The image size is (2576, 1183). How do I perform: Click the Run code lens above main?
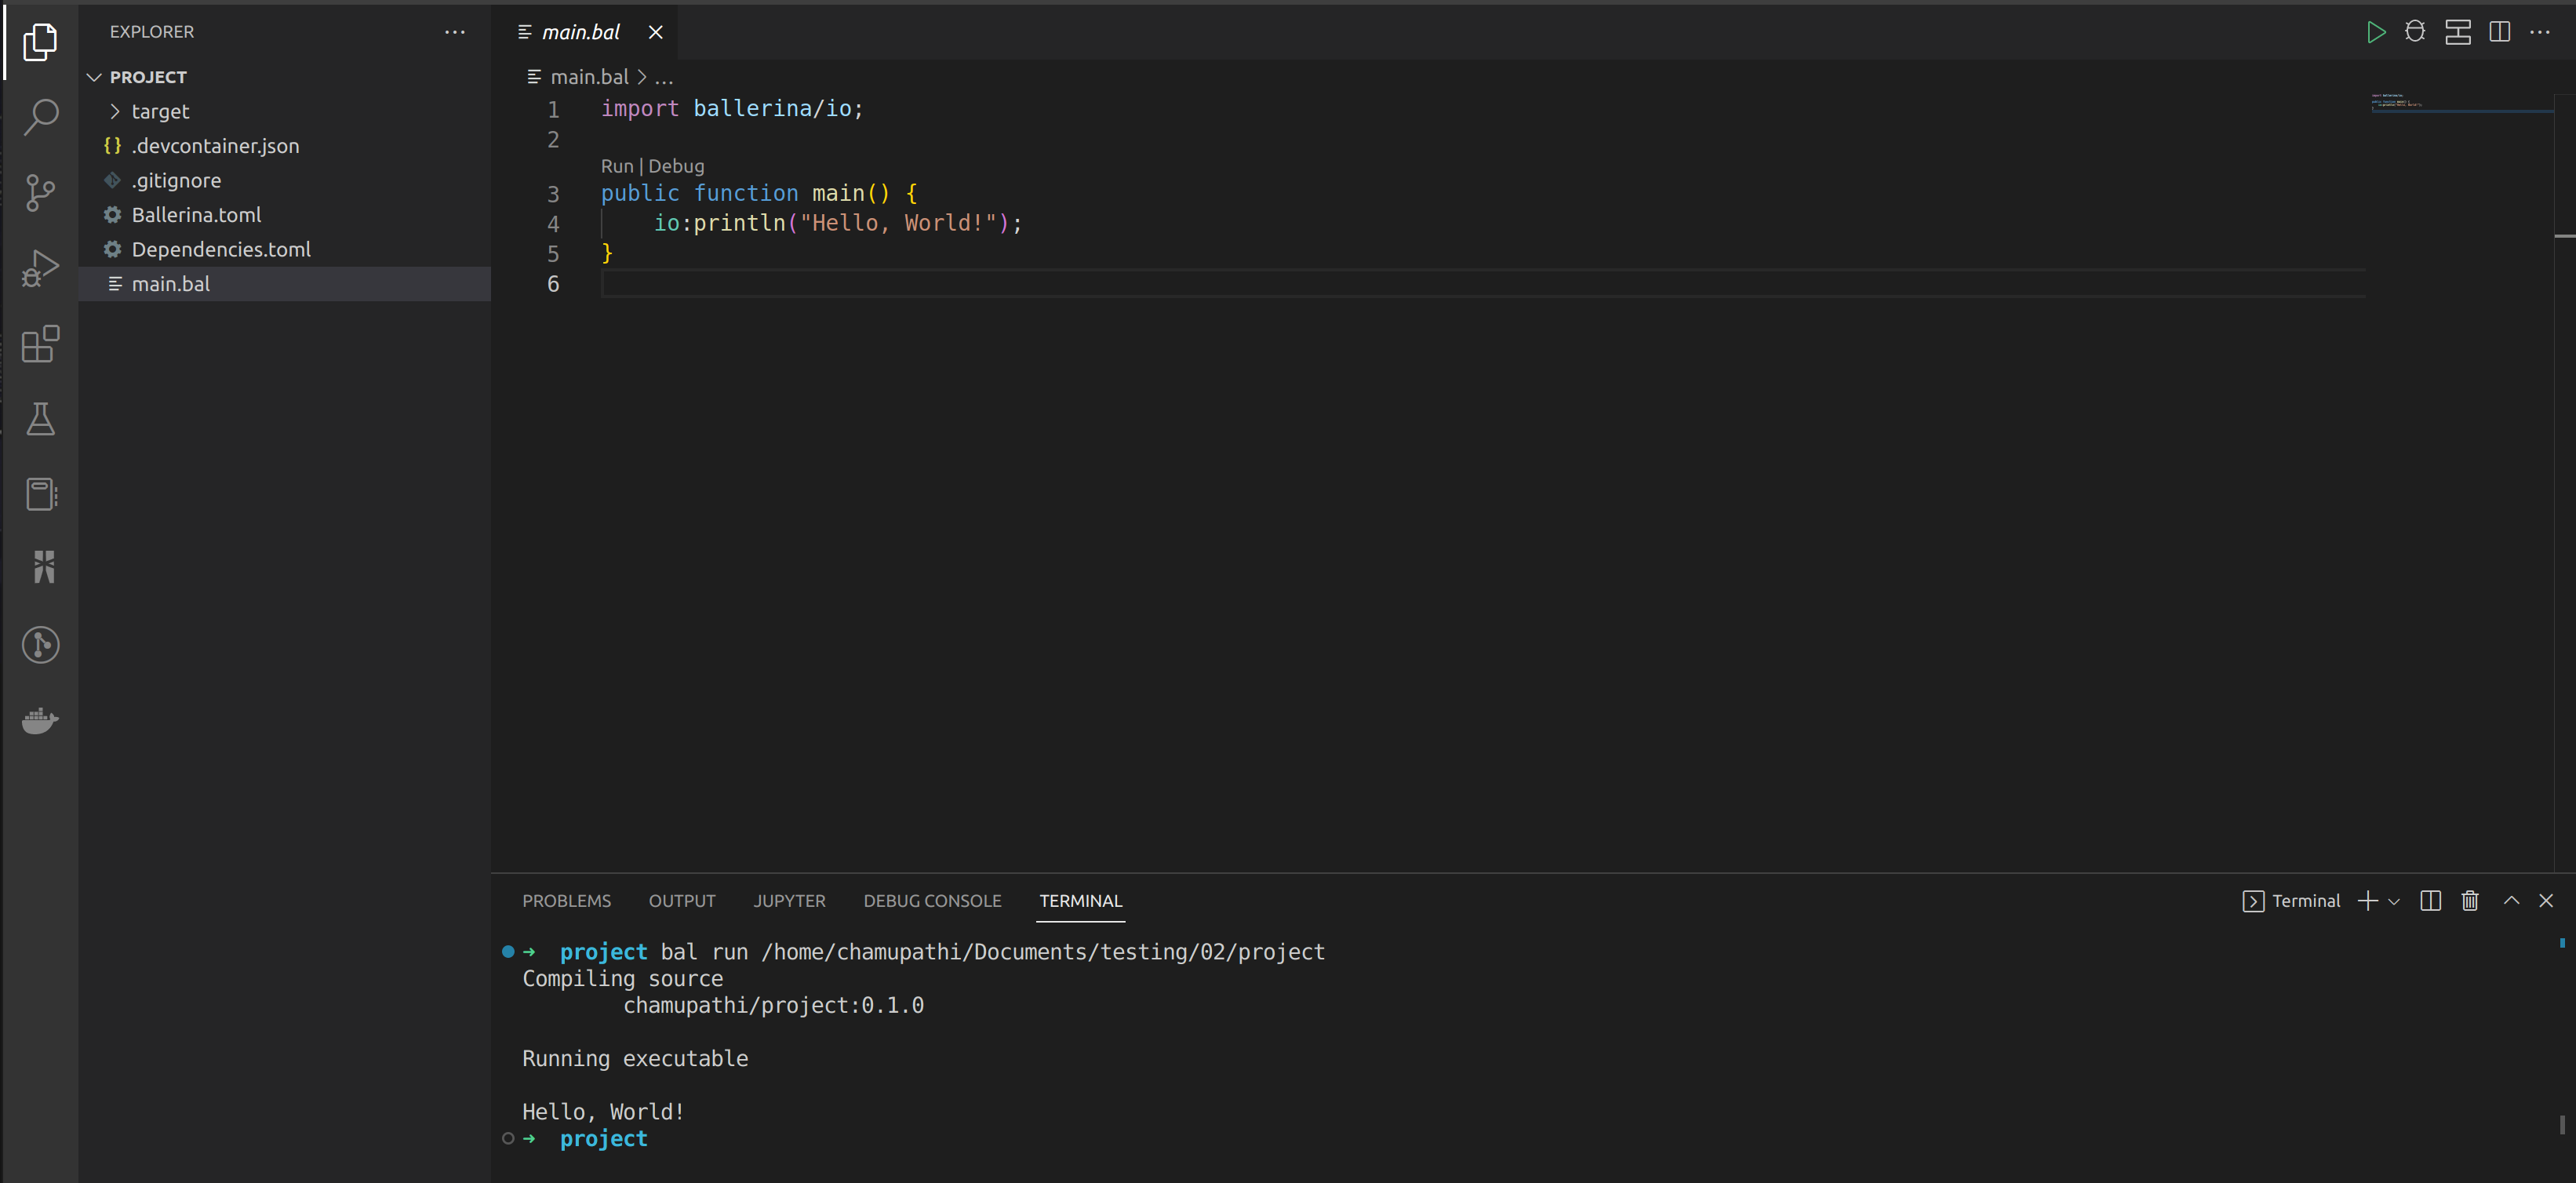pyautogui.click(x=617, y=166)
